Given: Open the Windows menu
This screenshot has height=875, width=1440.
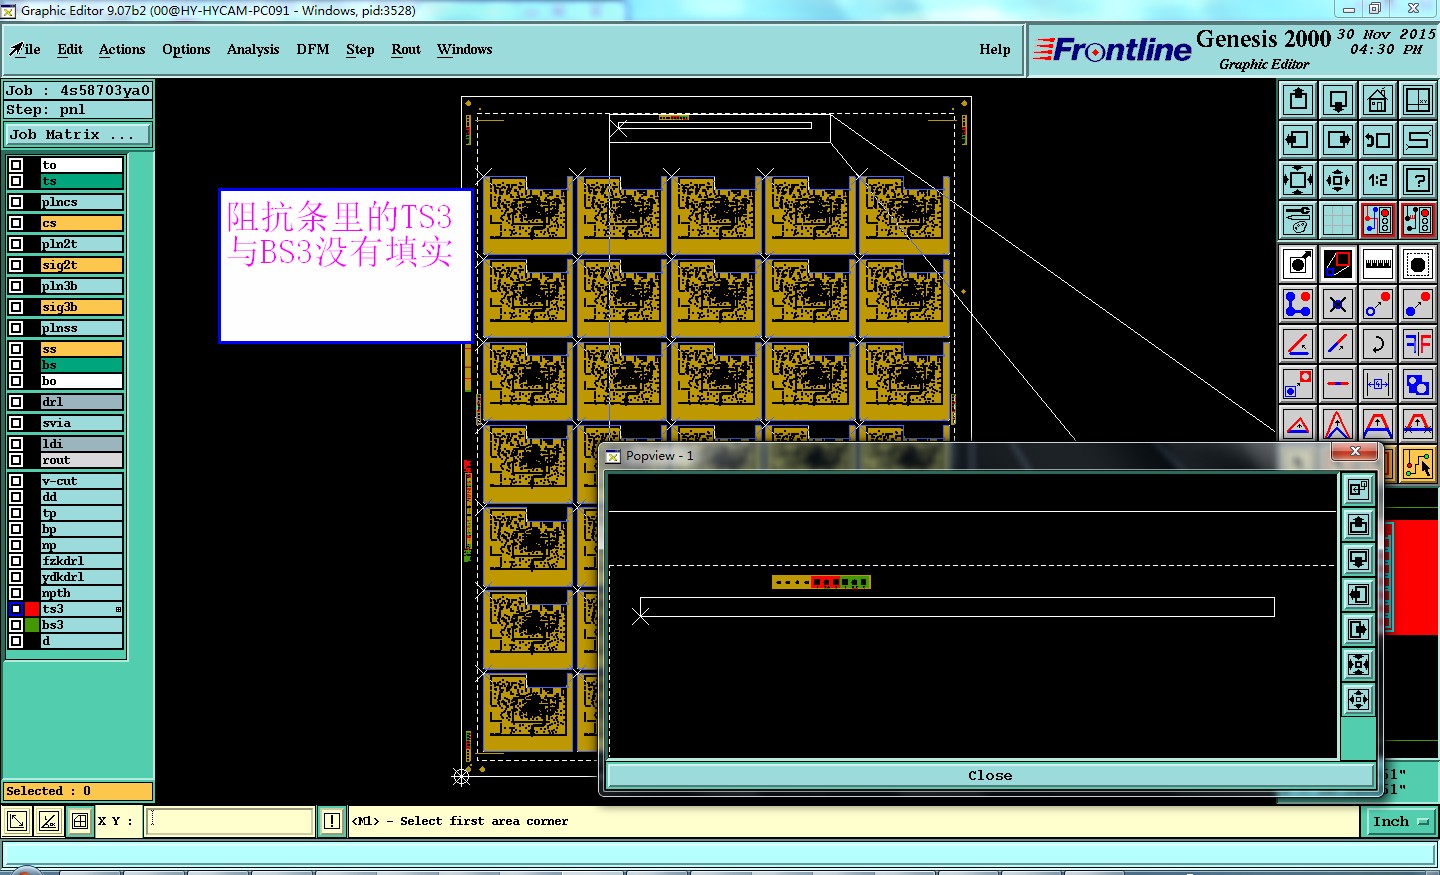Looking at the screenshot, I should (x=464, y=49).
